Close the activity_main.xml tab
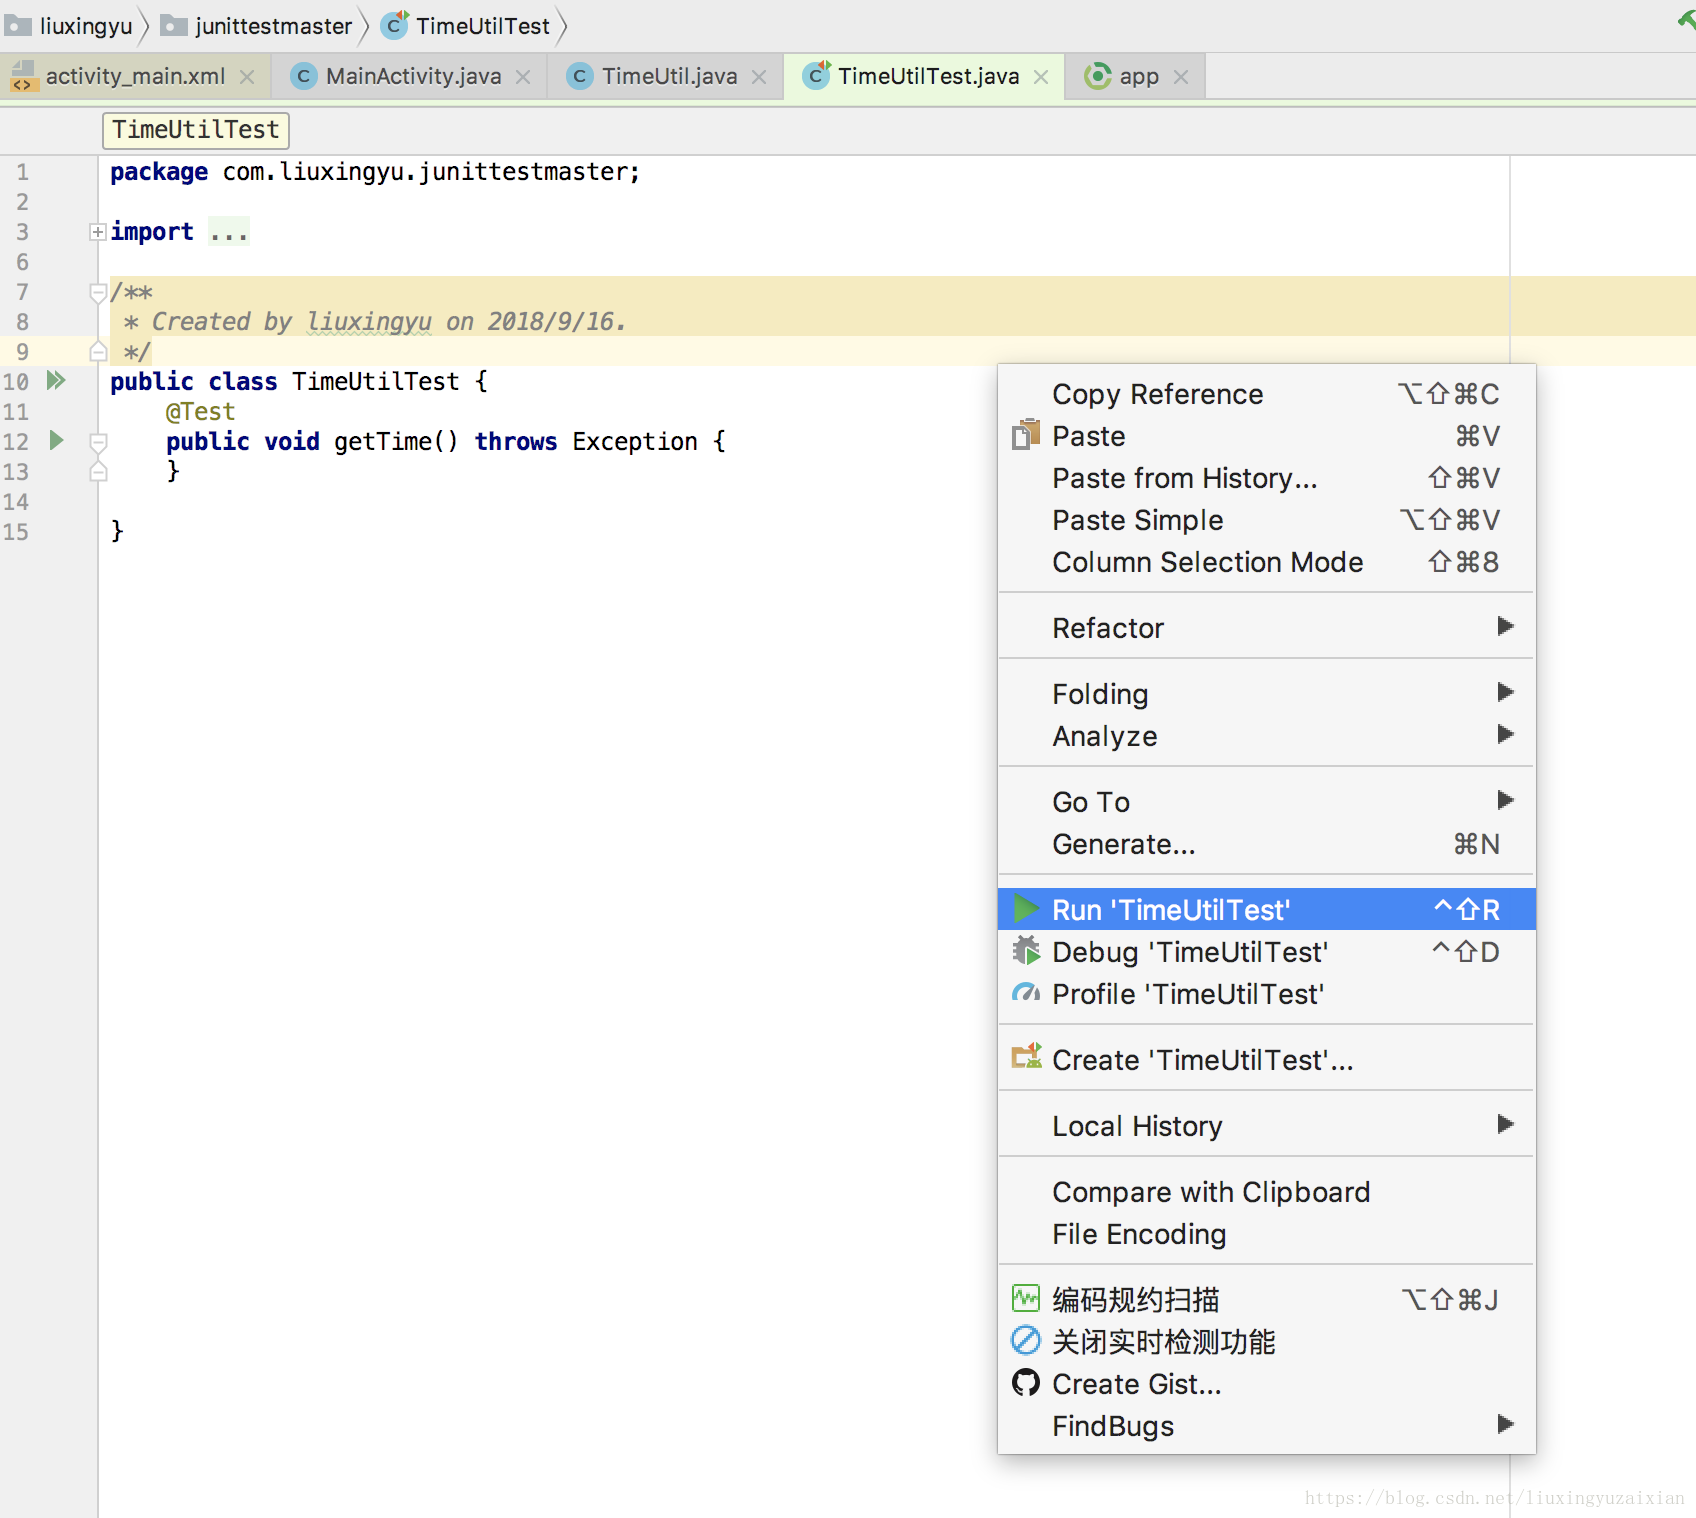 click(247, 75)
